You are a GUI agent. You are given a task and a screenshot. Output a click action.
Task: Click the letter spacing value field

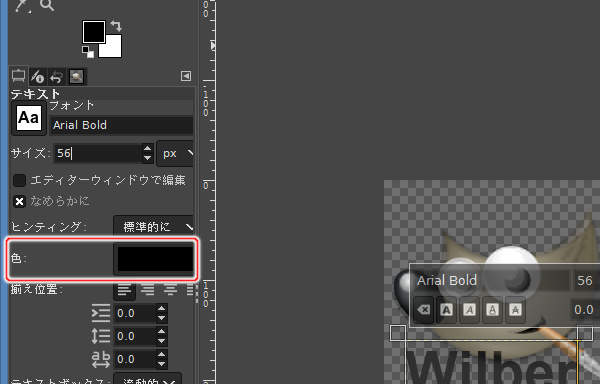(134, 359)
